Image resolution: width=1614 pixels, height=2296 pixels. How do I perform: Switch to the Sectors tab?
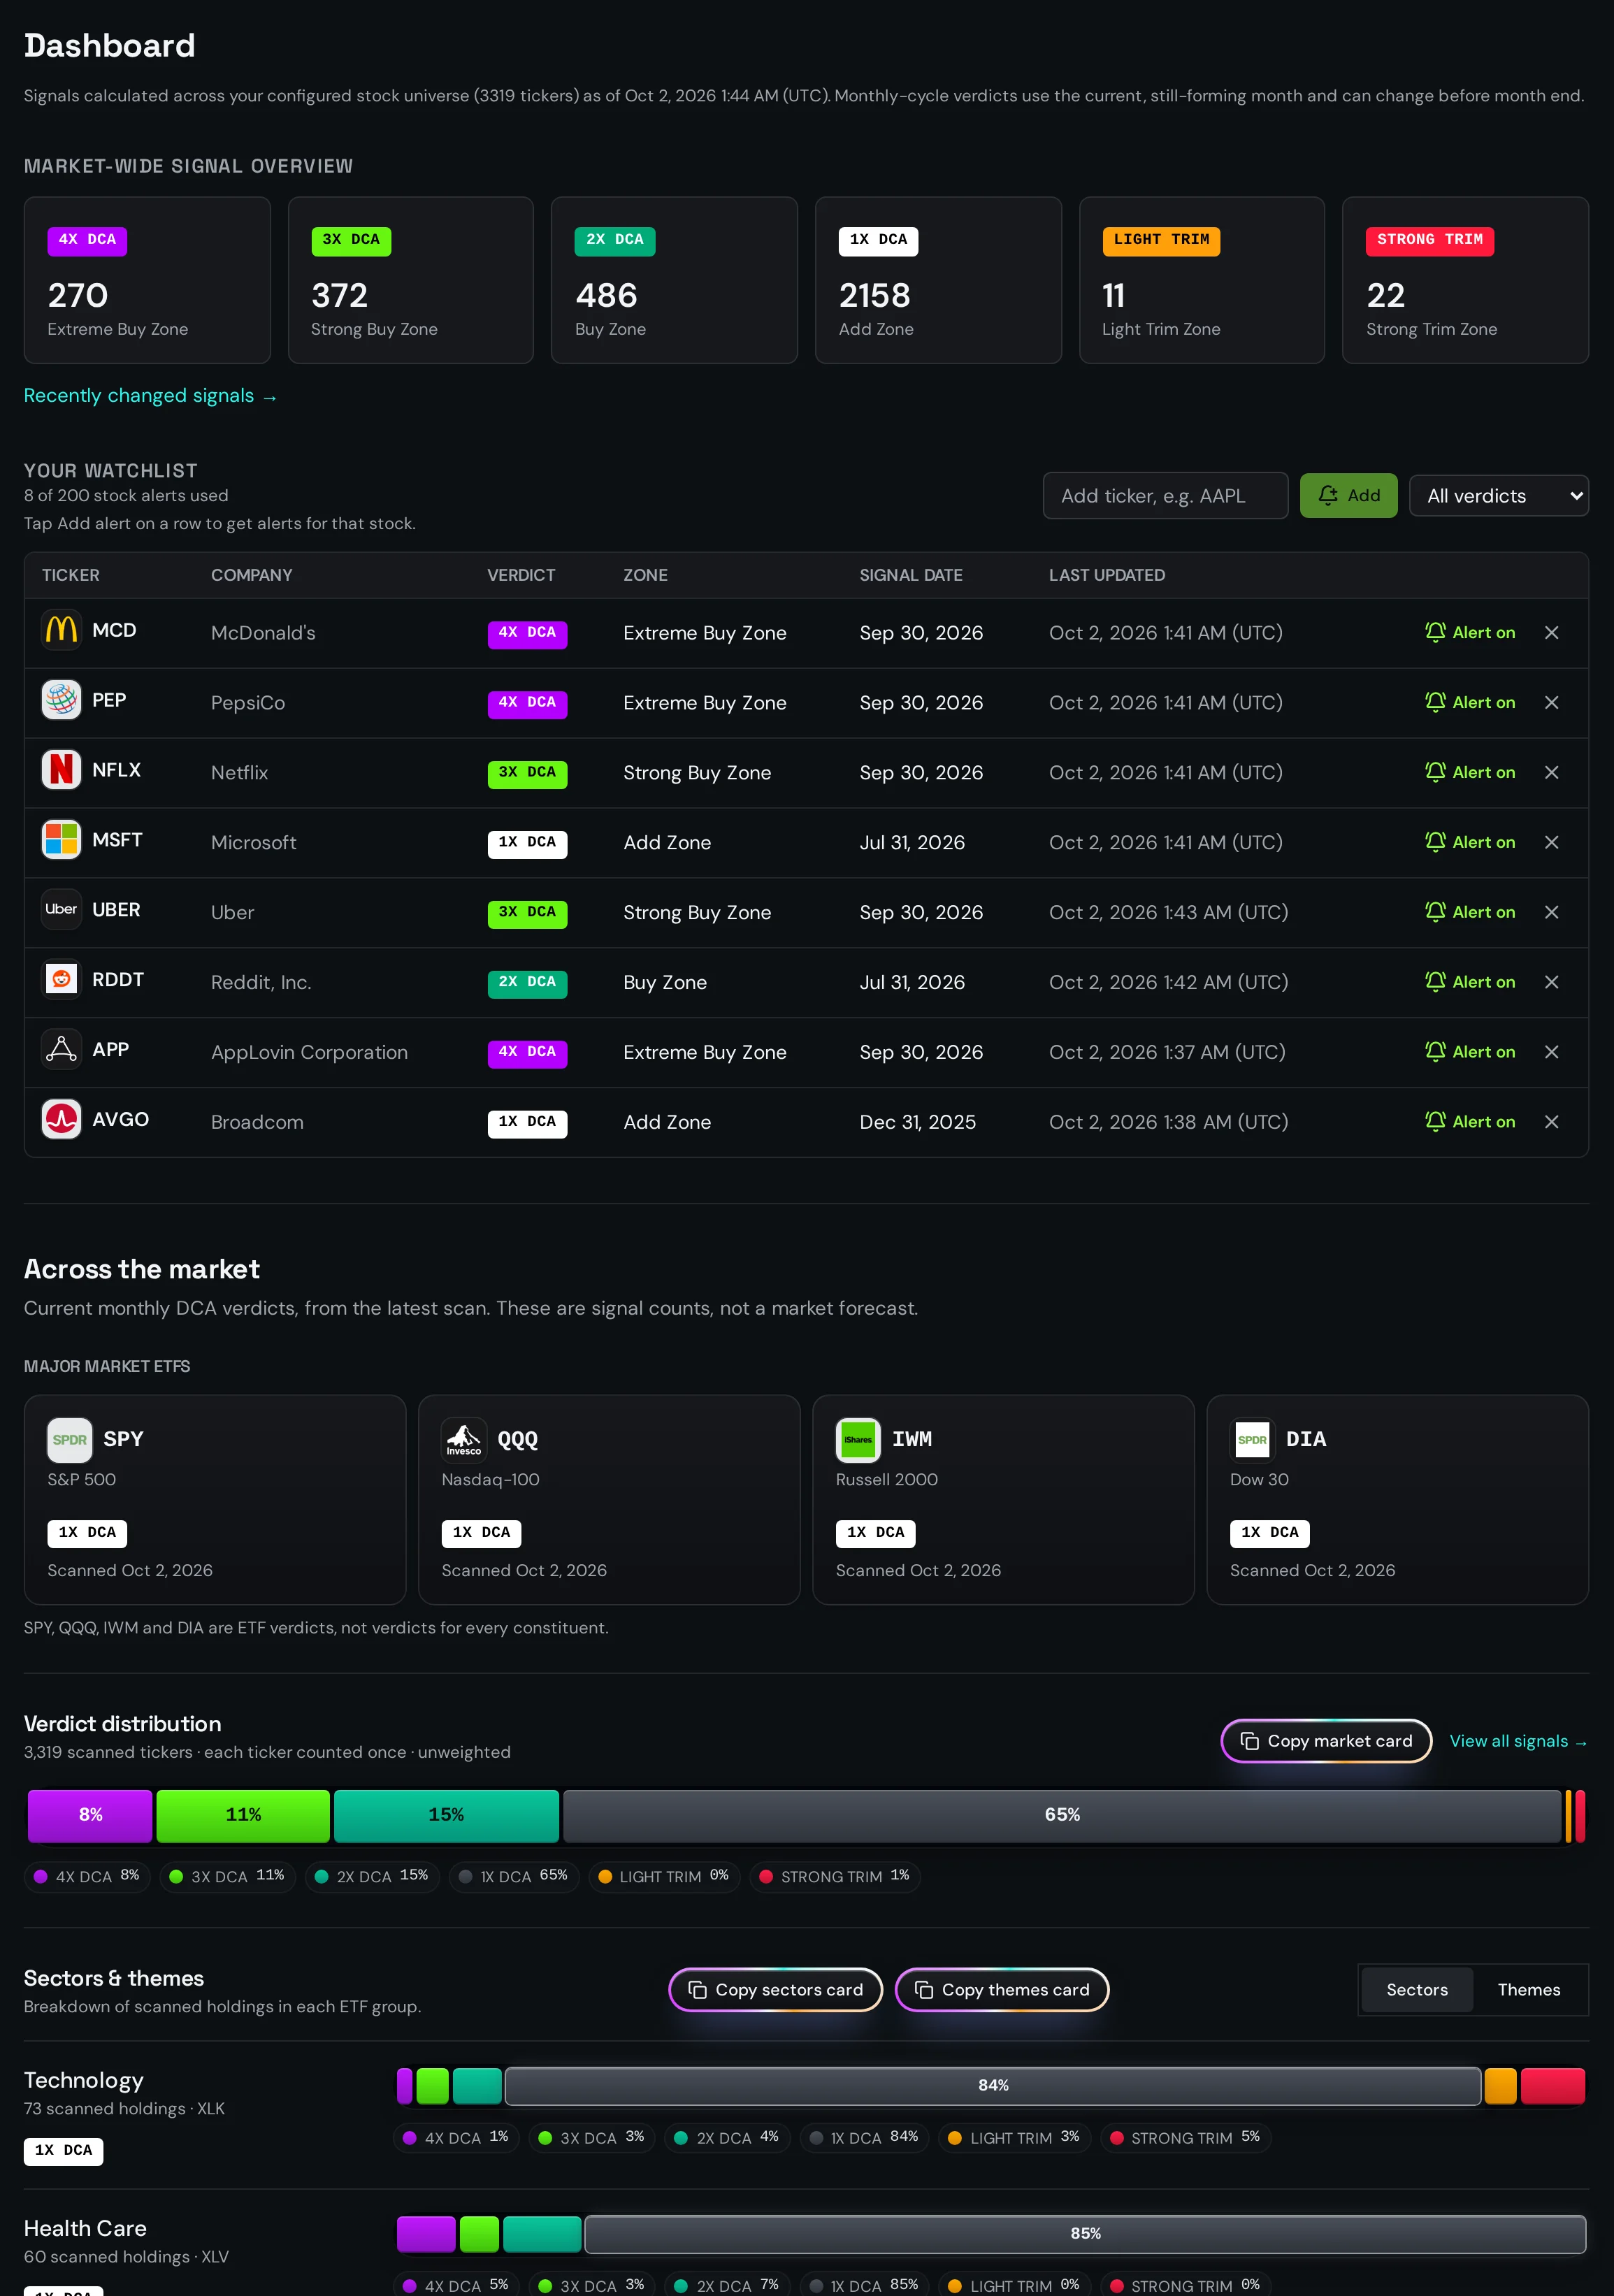1416,1990
